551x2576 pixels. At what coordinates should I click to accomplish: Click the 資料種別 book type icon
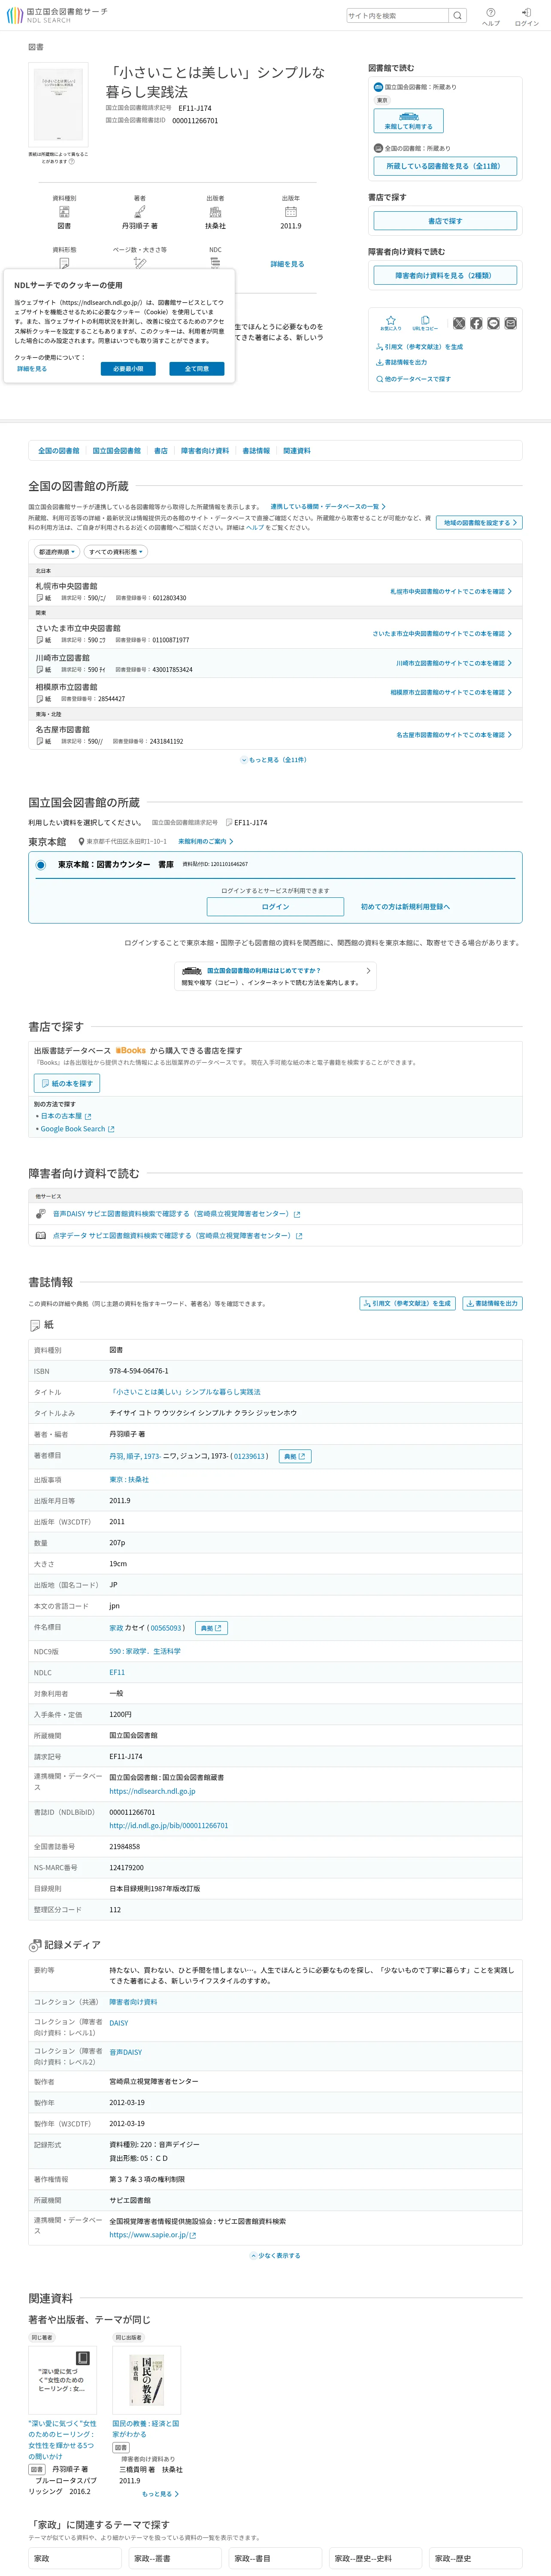point(64,212)
